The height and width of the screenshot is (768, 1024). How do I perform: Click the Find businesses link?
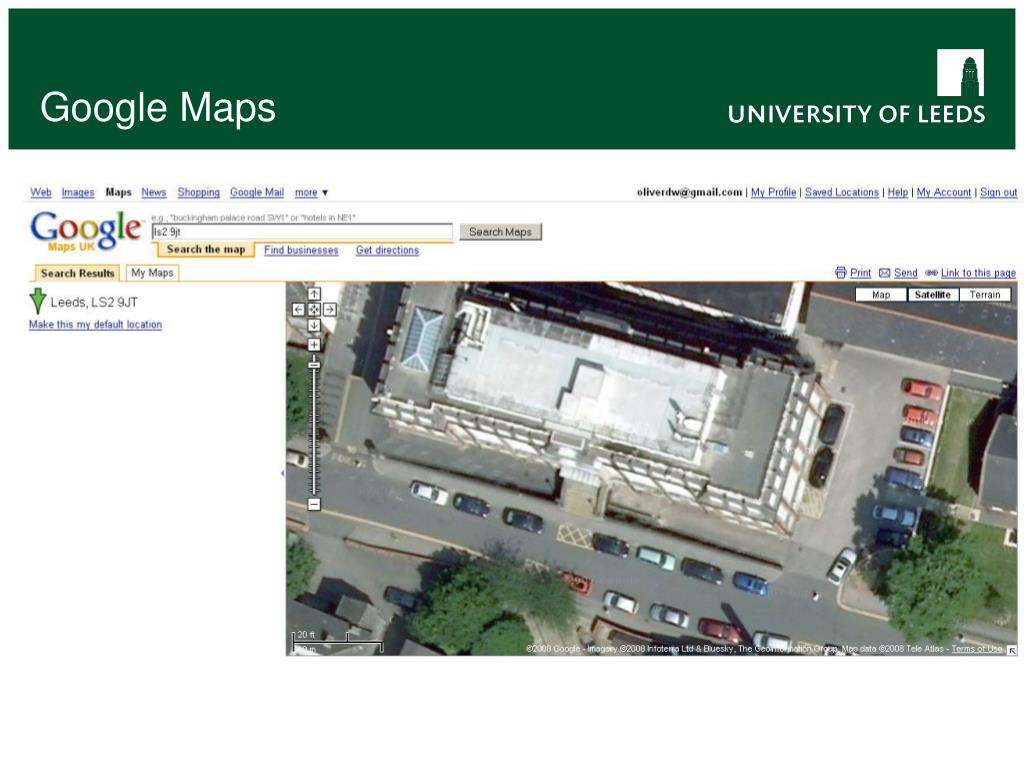click(301, 250)
